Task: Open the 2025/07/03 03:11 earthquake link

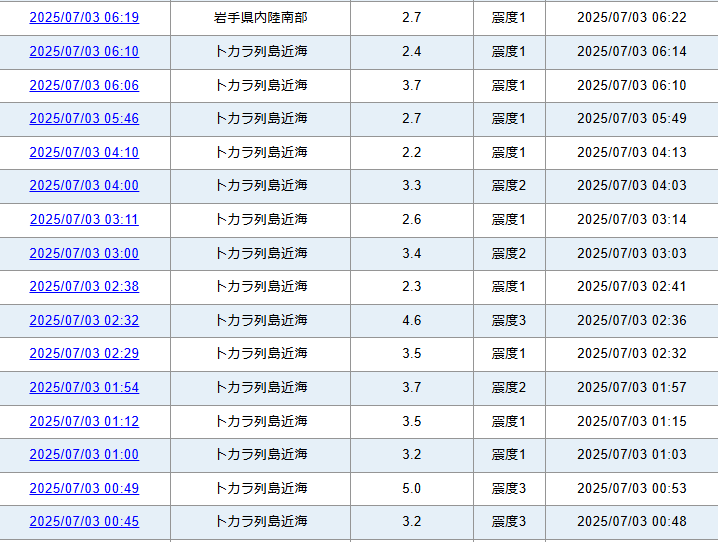Action: point(84,219)
